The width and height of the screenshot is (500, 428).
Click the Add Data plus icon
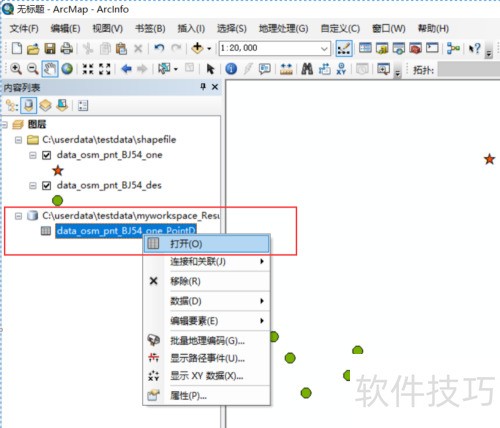coord(197,48)
